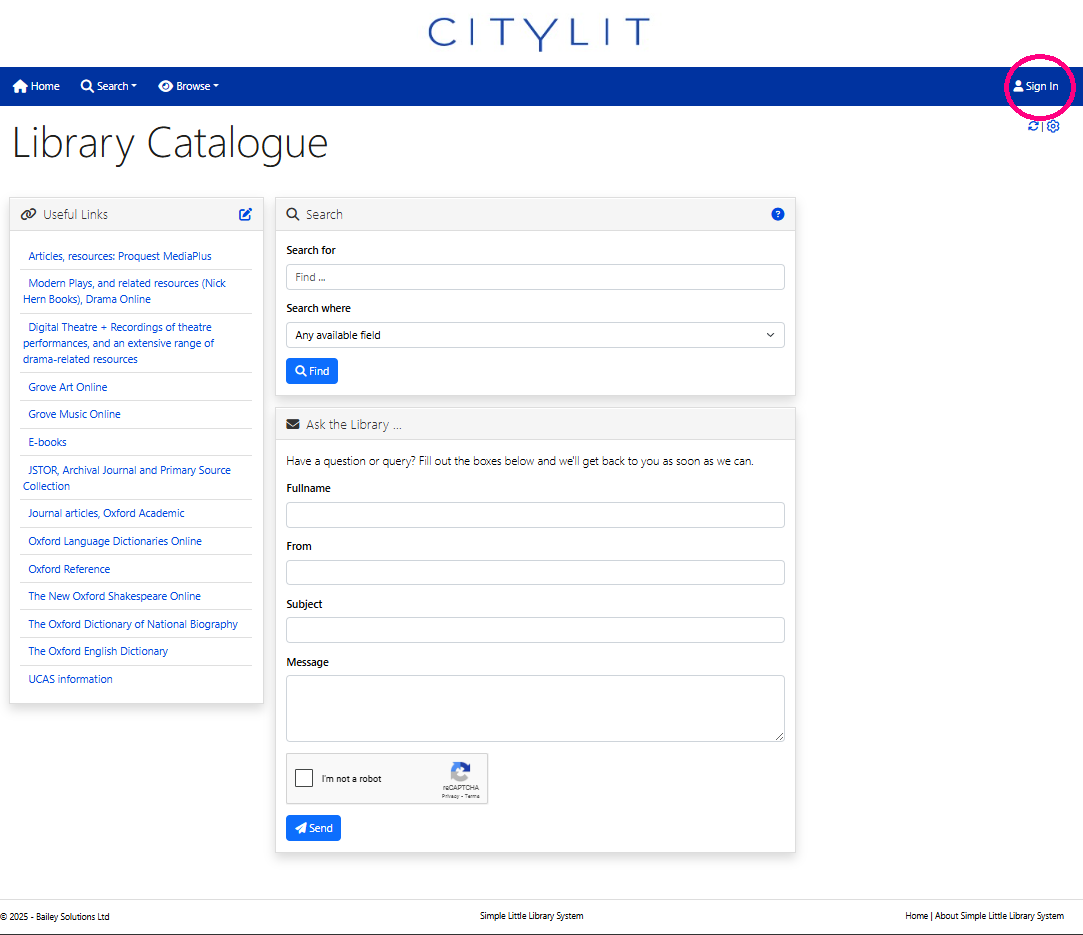
Task: Tick the I'm not a robot checkbox
Action: [x=305, y=778]
